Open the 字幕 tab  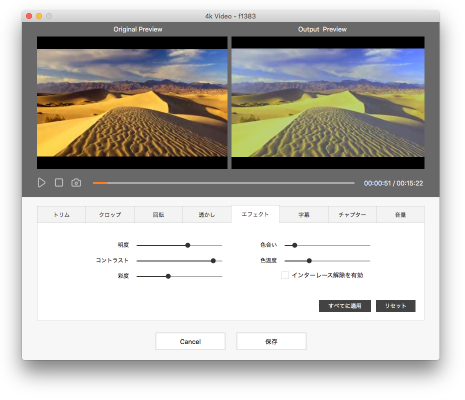(304, 215)
